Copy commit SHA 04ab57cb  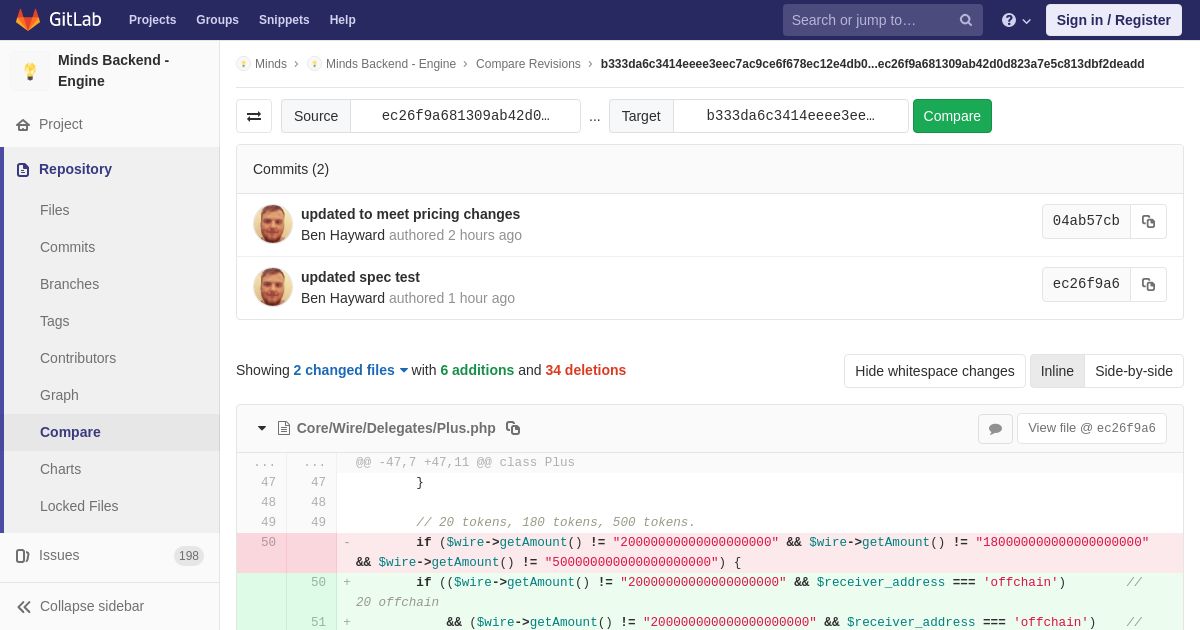[x=1148, y=222]
